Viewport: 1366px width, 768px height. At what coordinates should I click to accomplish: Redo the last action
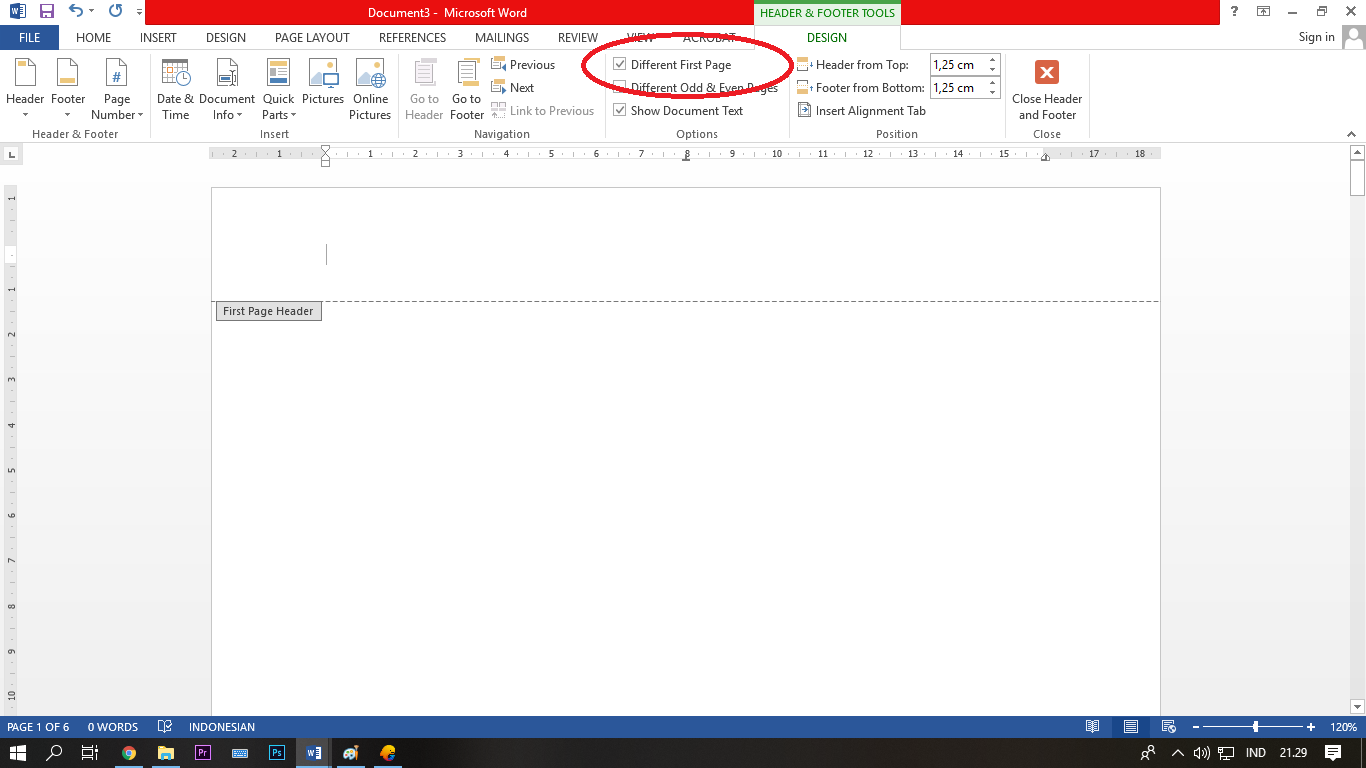tap(115, 12)
